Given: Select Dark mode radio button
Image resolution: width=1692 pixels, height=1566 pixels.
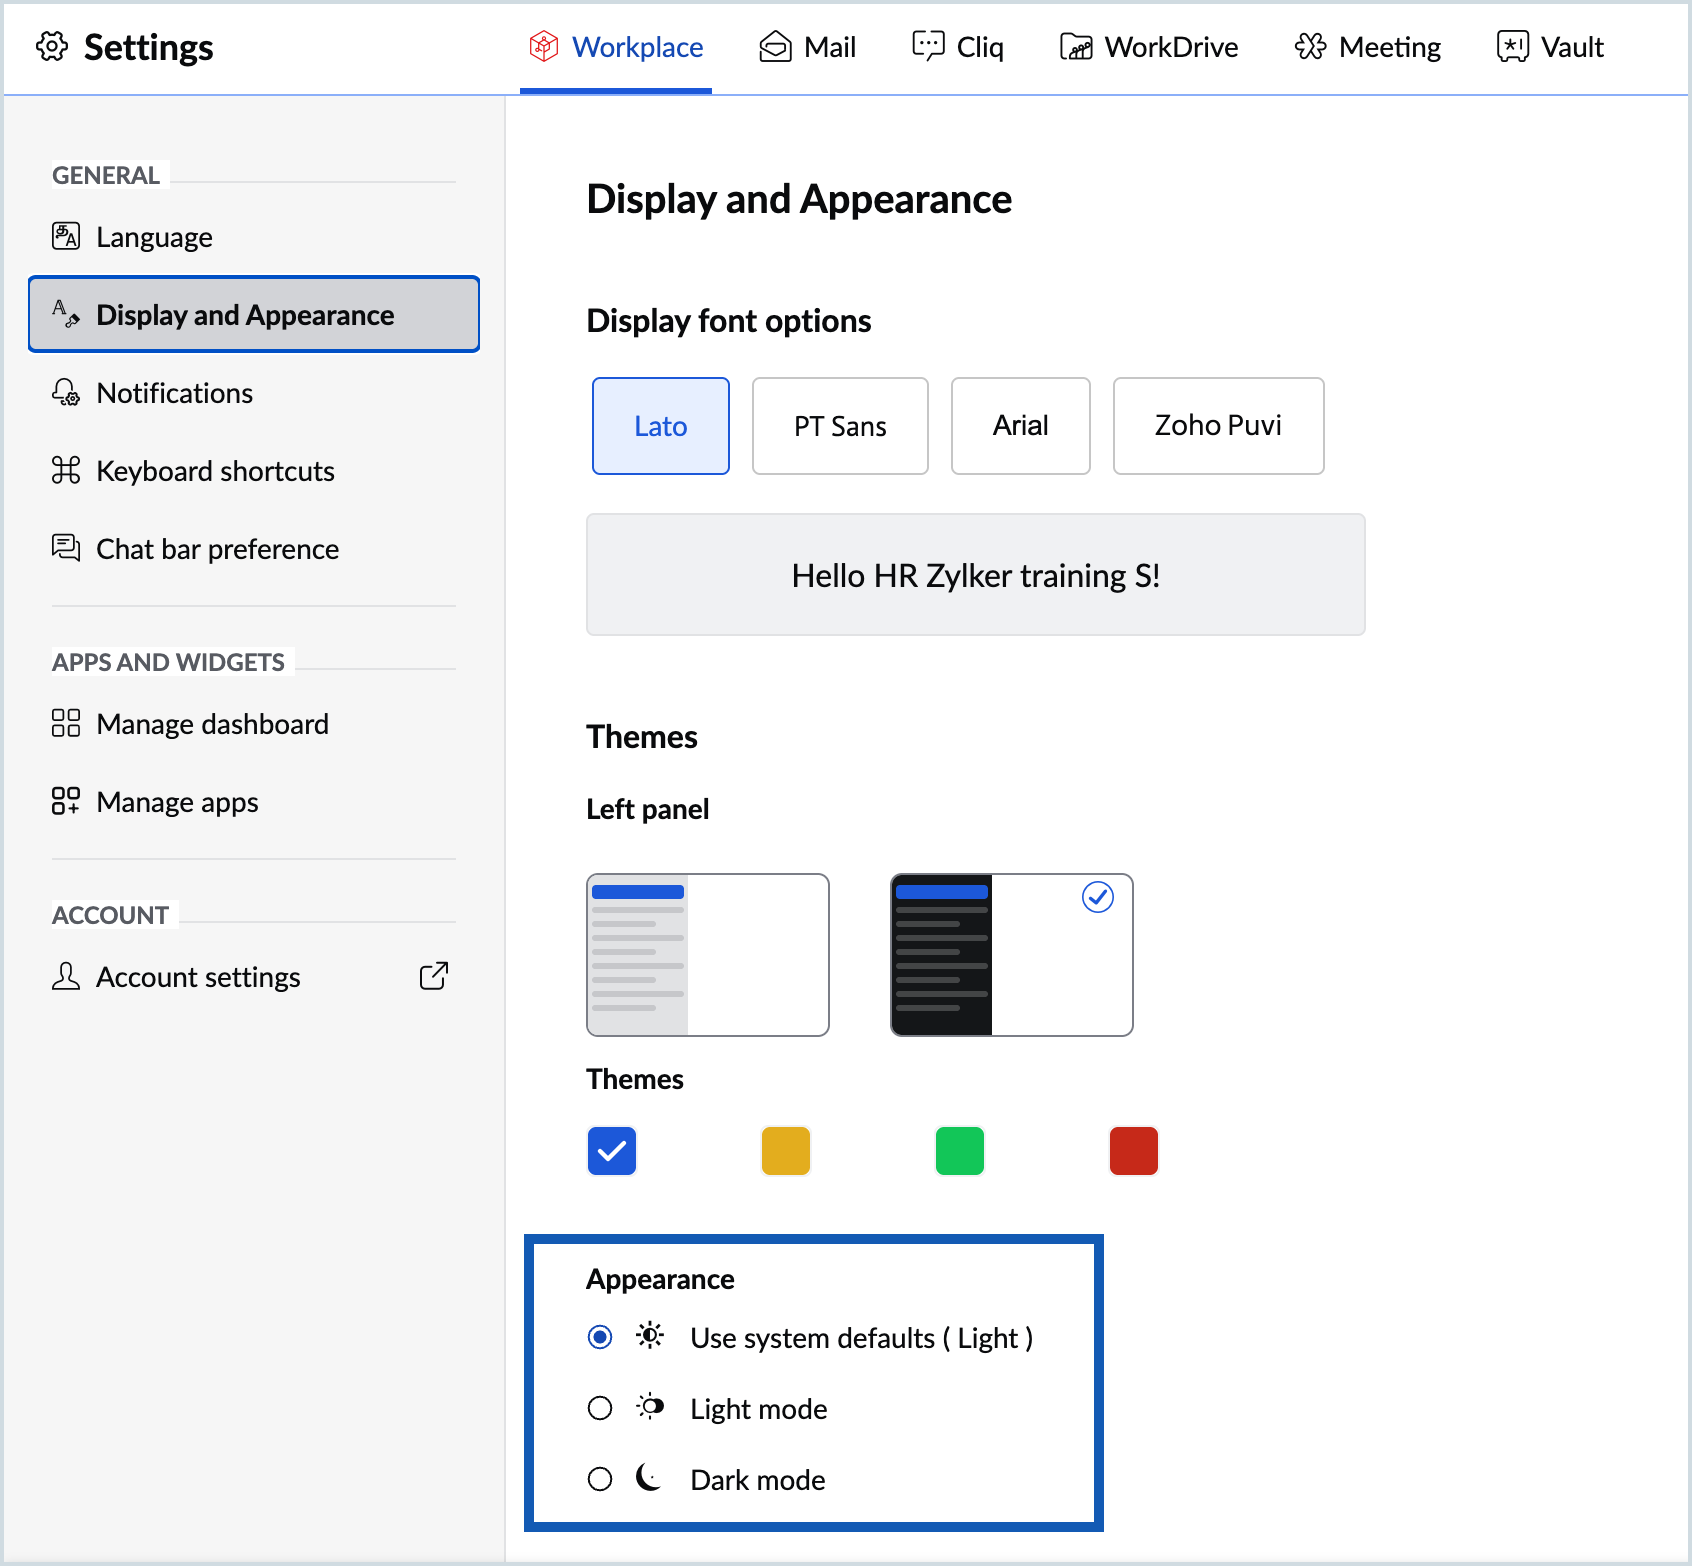Looking at the screenshot, I should (x=600, y=1479).
